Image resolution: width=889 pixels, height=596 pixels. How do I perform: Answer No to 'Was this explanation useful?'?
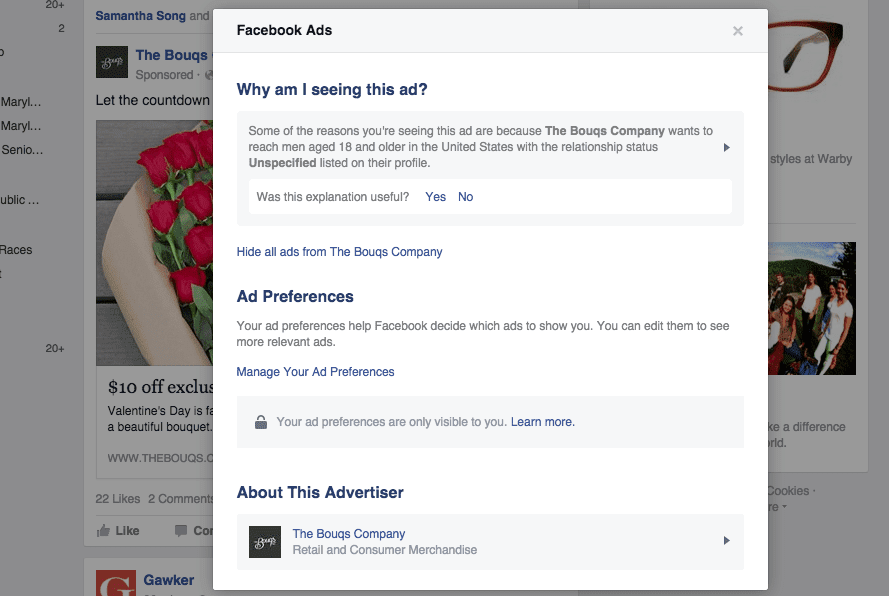(x=465, y=197)
